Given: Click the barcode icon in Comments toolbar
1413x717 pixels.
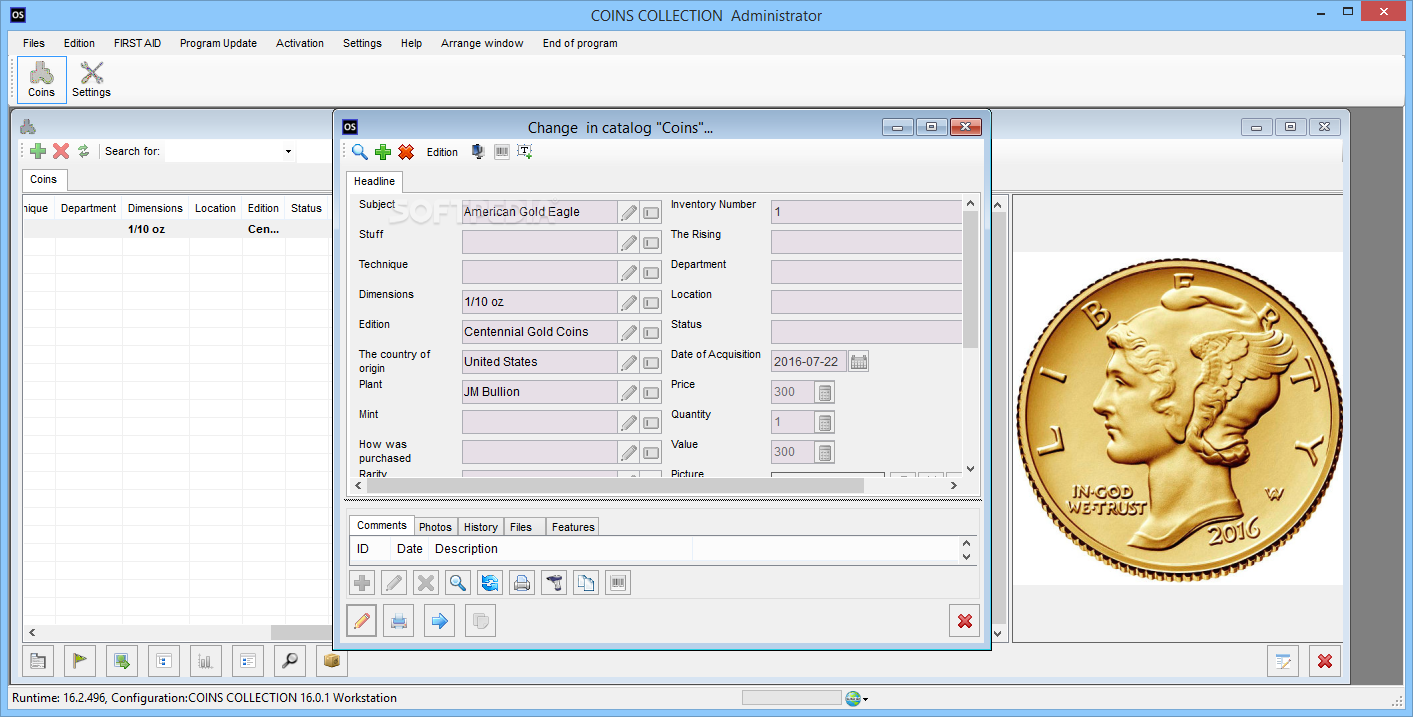Looking at the screenshot, I should pyautogui.click(x=618, y=583).
